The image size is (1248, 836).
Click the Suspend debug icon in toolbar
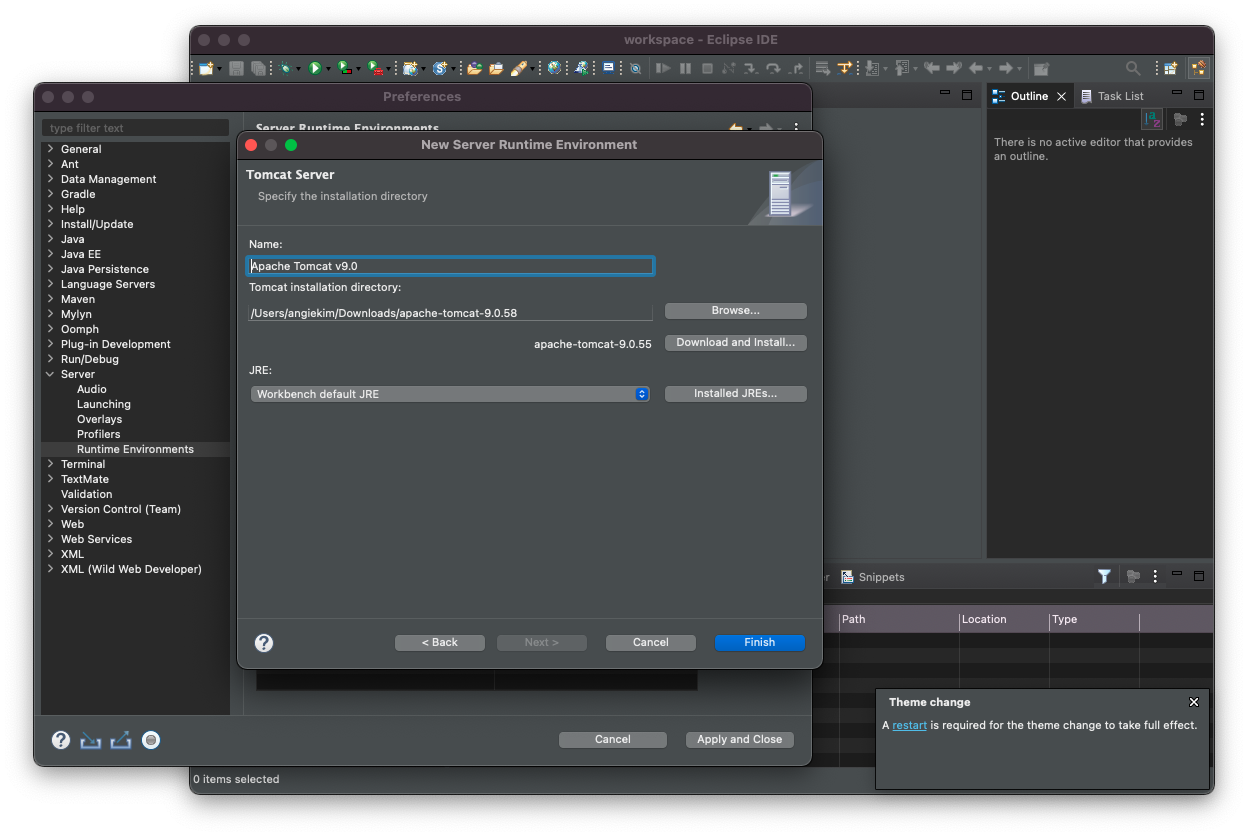pyautogui.click(x=685, y=68)
